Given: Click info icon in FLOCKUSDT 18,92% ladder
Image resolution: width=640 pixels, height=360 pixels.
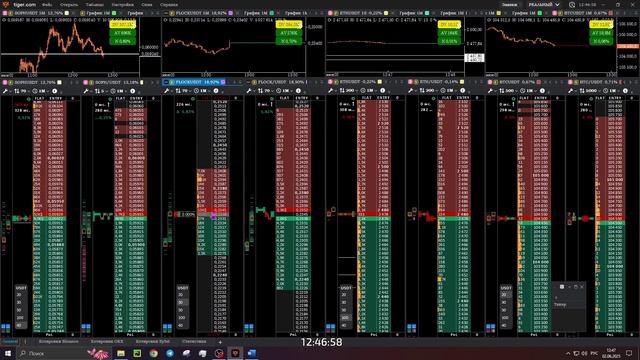Looking at the screenshot, I should tap(216, 91).
